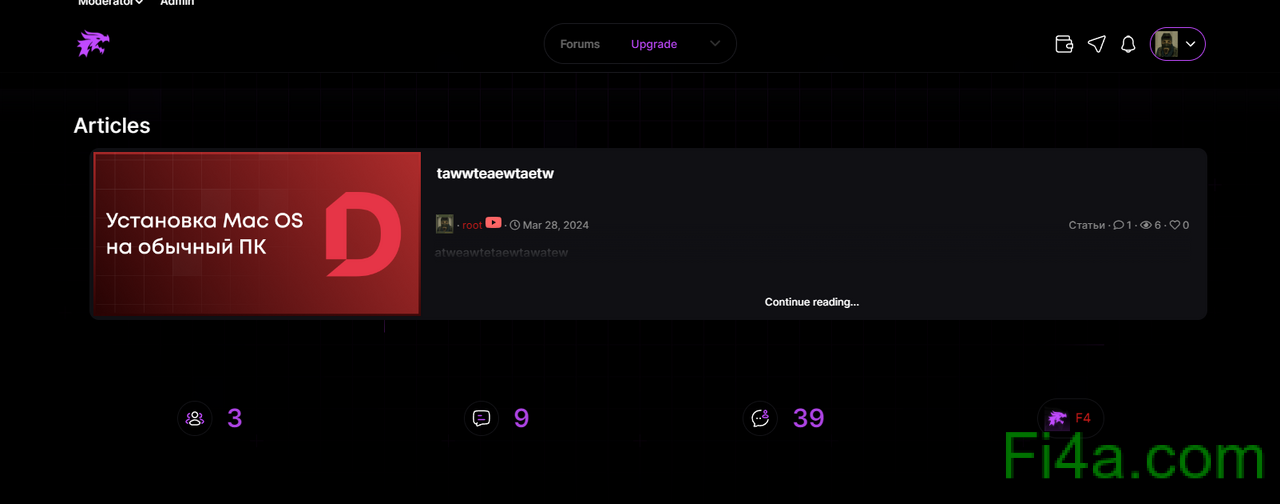1280x504 pixels.
Task: Click root's small avatar in the article
Action: click(x=445, y=224)
